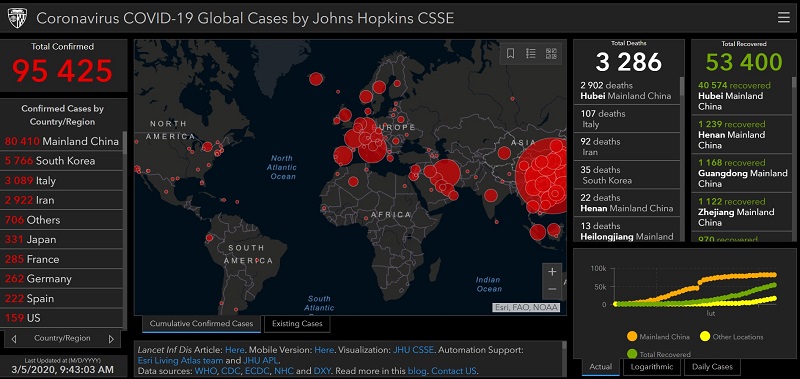Click previous arrow beside Country/Region
800x379 pixels.
pyautogui.click(x=14, y=339)
